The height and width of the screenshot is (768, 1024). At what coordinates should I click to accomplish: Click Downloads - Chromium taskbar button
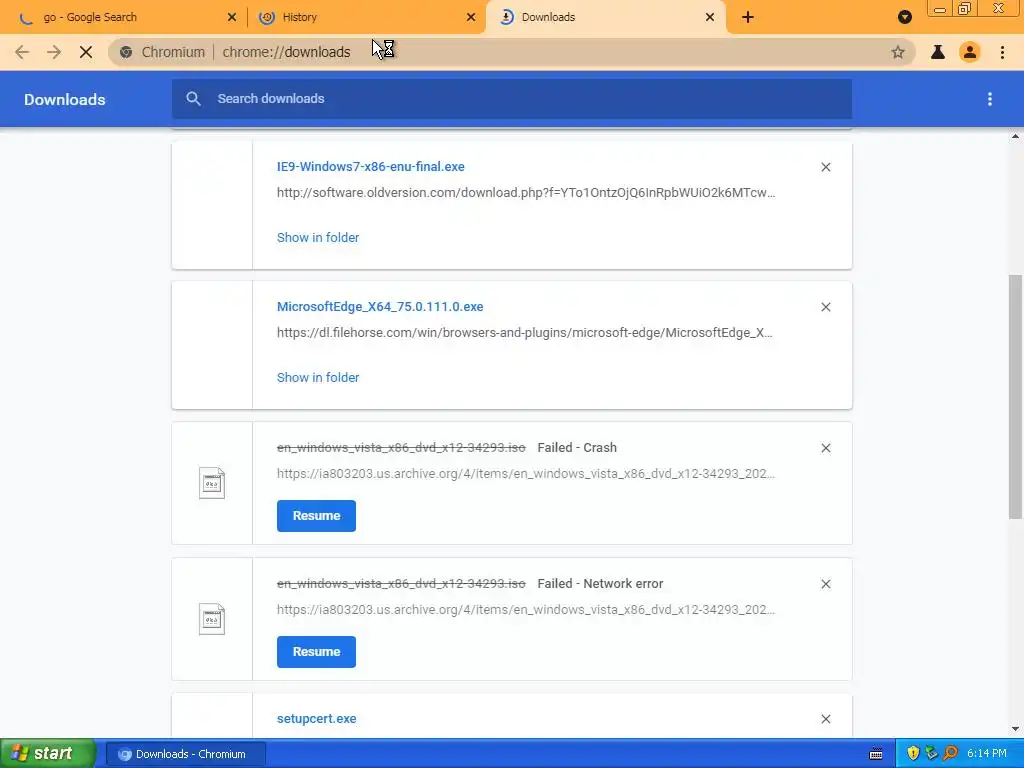(x=185, y=754)
